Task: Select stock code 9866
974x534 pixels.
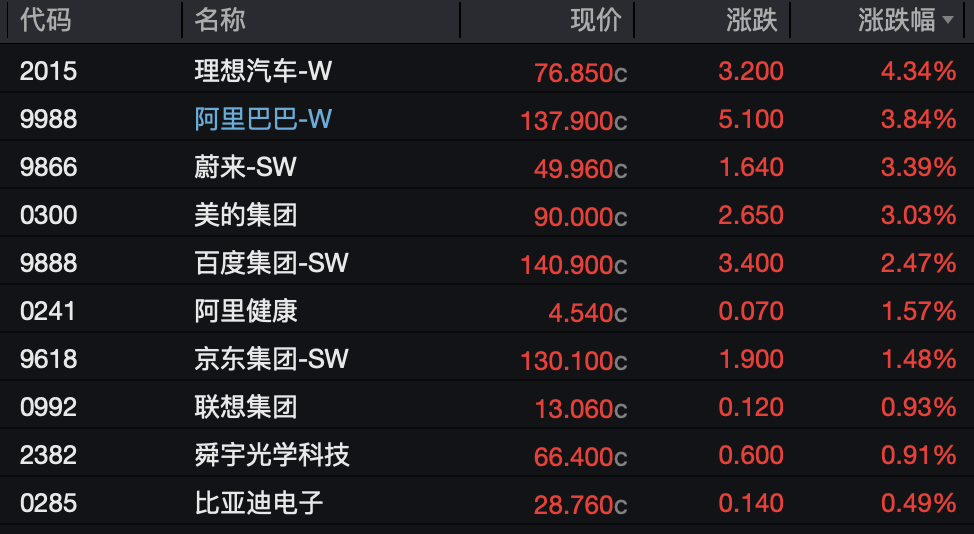Action: tap(48, 166)
